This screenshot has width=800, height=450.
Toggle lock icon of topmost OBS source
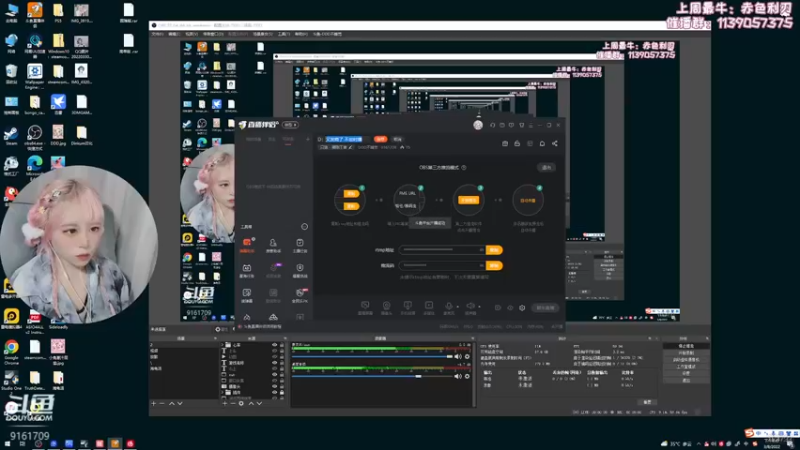point(282,345)
